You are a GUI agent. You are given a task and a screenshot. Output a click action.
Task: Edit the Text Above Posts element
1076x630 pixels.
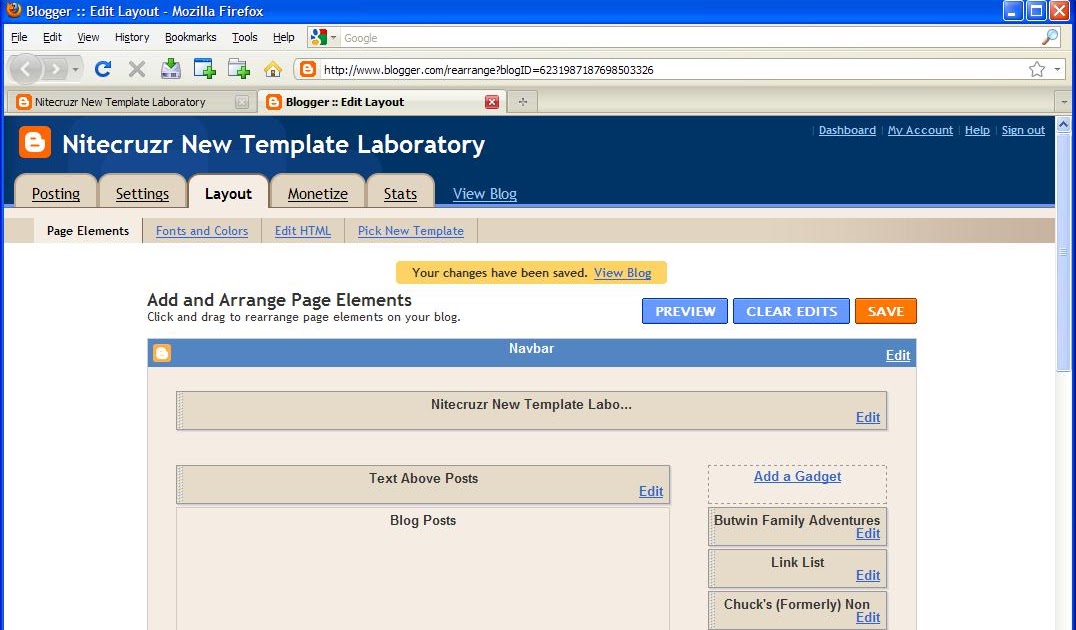tap(651, 491)
